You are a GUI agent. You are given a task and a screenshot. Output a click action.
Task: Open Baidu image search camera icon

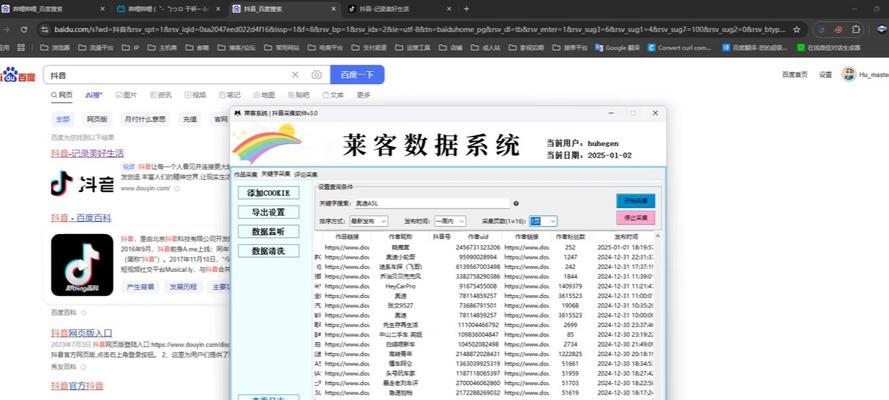point(316,75)
